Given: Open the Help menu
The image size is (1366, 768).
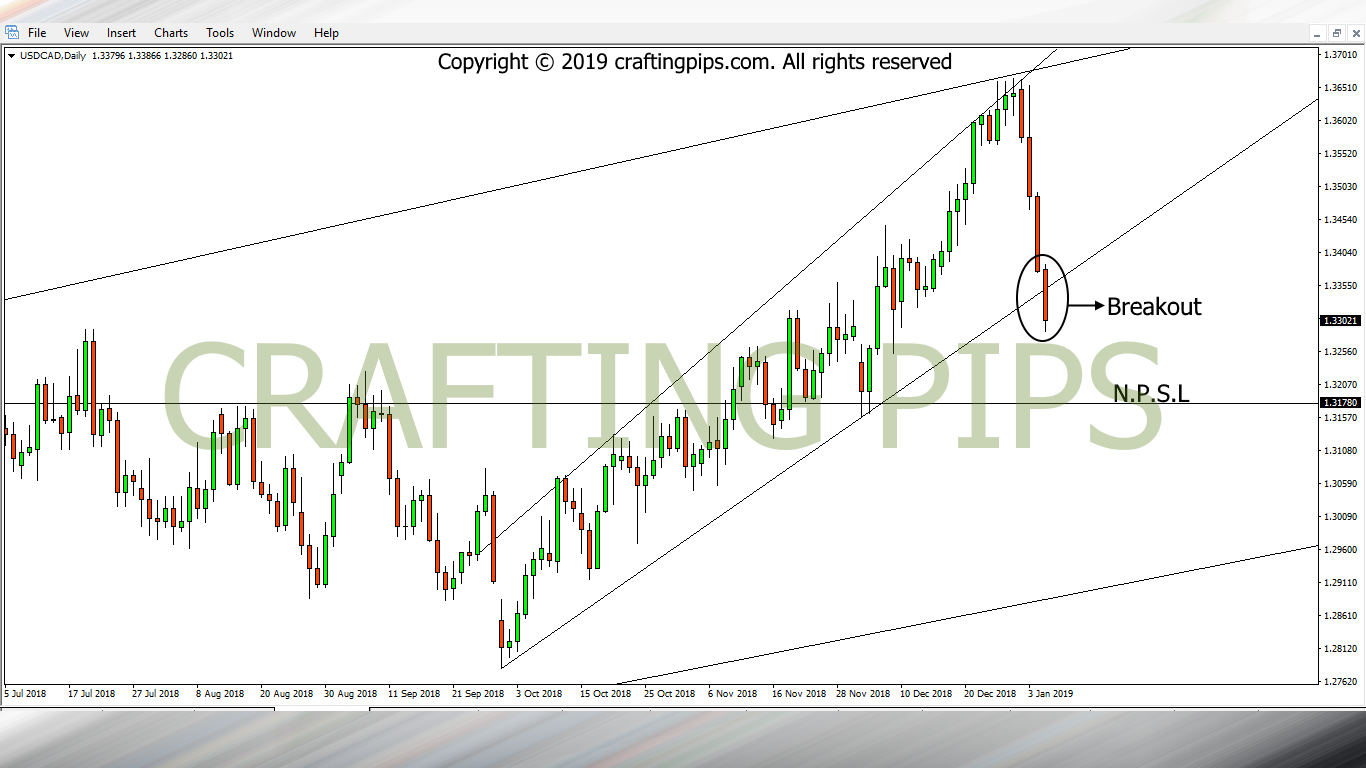Looking at the screenshot, I should tap(326, 33).
